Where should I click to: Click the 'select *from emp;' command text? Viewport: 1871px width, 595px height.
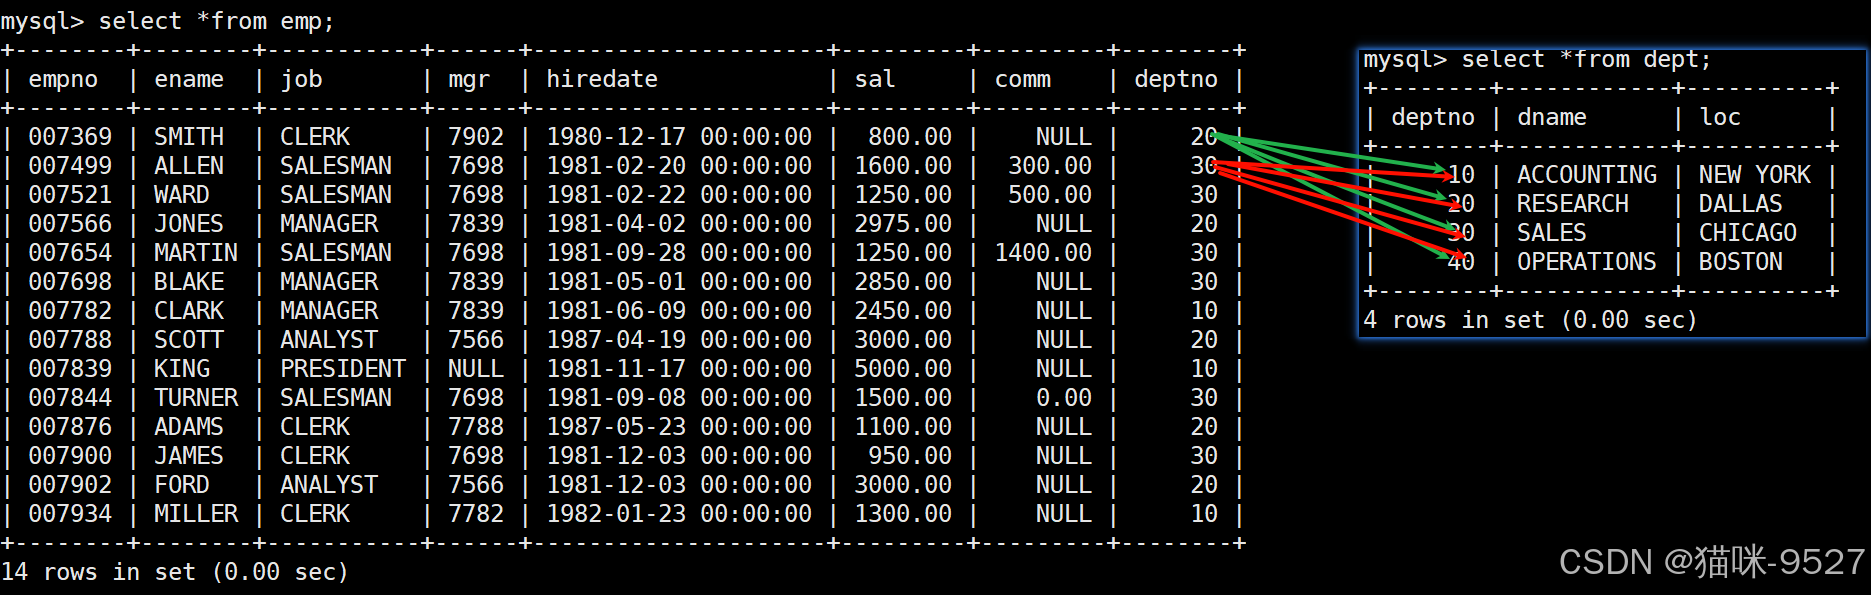216,21
